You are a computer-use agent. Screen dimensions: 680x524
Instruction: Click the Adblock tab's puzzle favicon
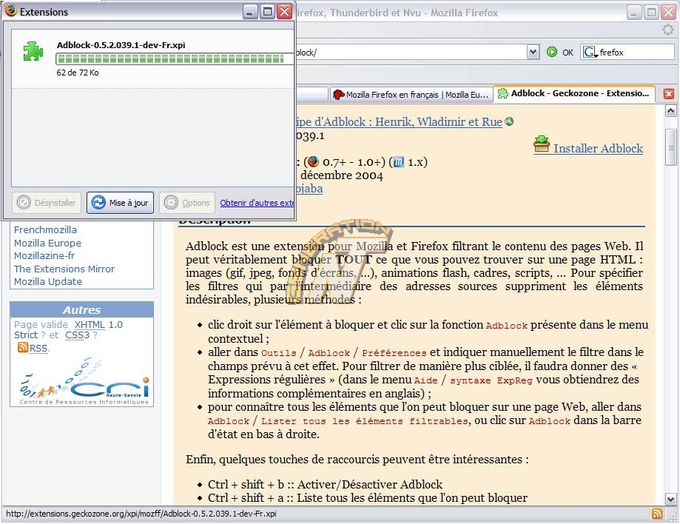(503, 93)
